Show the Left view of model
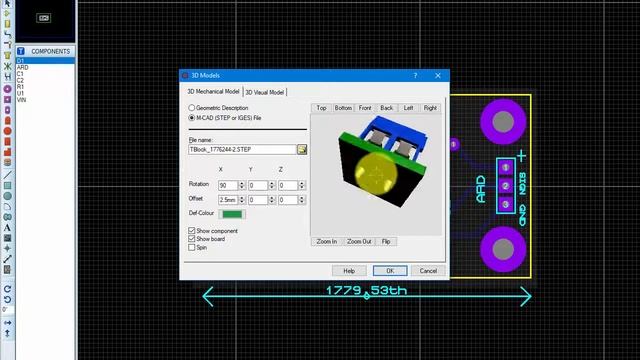640x360 pixels. [x=408, y=108]
